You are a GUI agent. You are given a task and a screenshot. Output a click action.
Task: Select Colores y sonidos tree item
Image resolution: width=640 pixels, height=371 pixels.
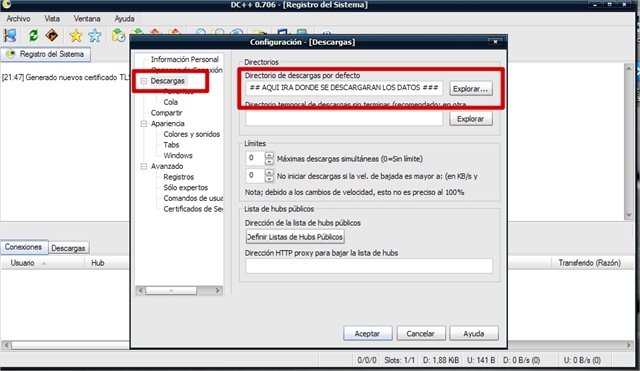[191, 134]
